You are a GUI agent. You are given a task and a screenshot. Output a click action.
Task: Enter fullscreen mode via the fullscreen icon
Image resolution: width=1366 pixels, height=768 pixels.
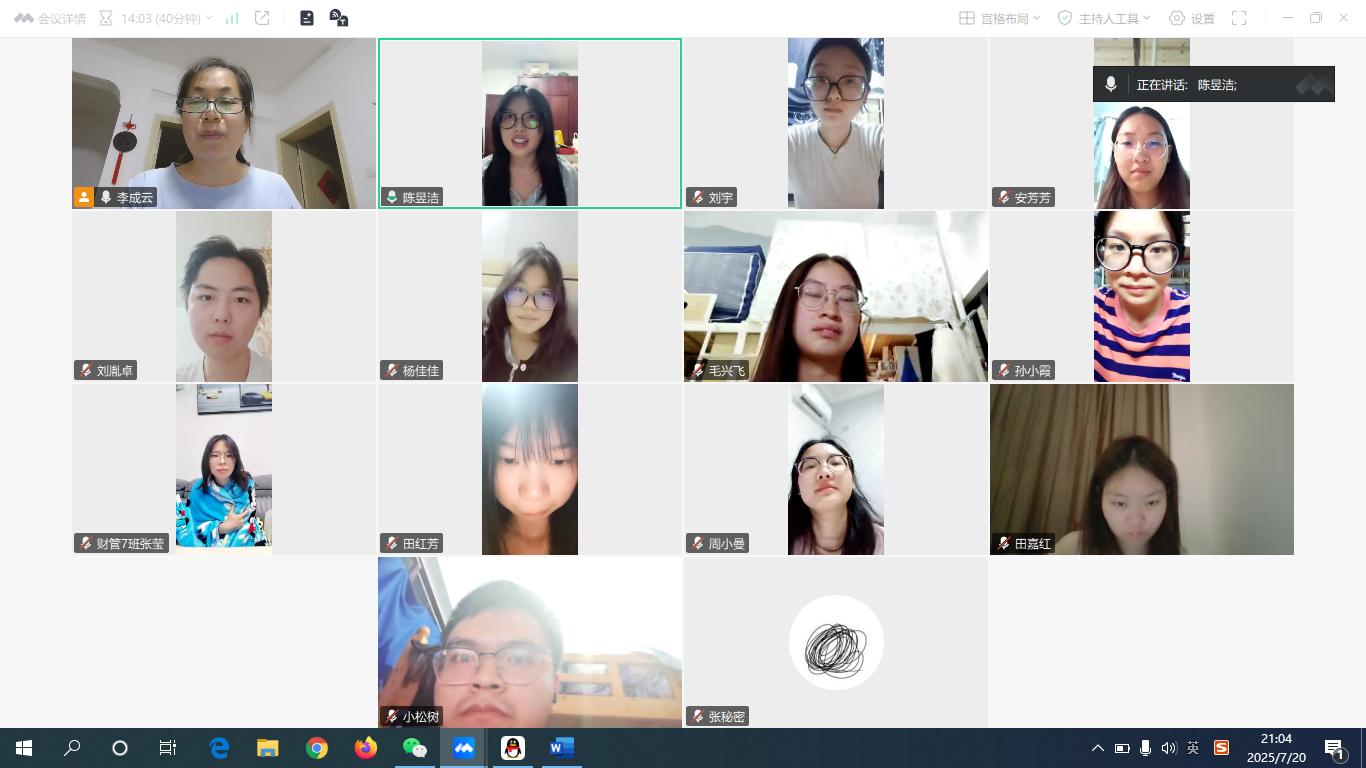1239,18
